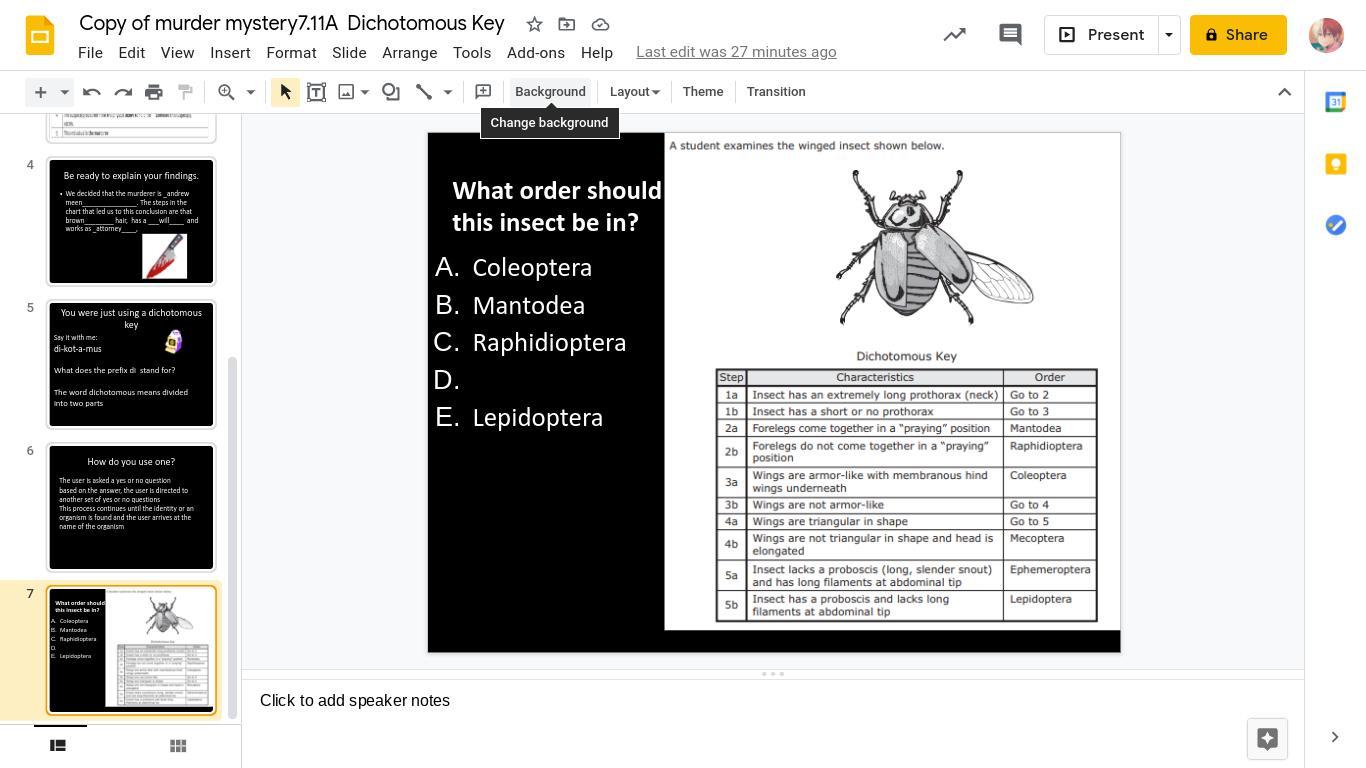Redo the last action
The height and width of the screenshot is (768, 1366).
pos(123,92)
